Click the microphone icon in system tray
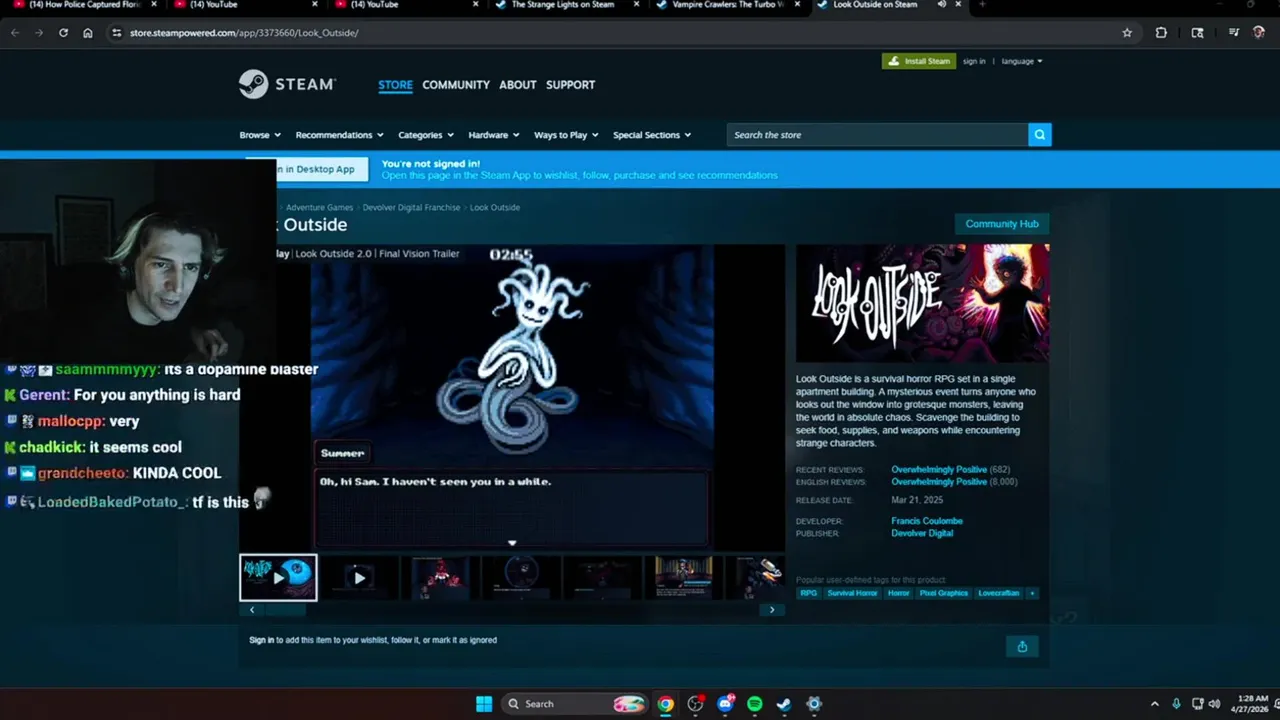1280x720 pixels. 1176,704
